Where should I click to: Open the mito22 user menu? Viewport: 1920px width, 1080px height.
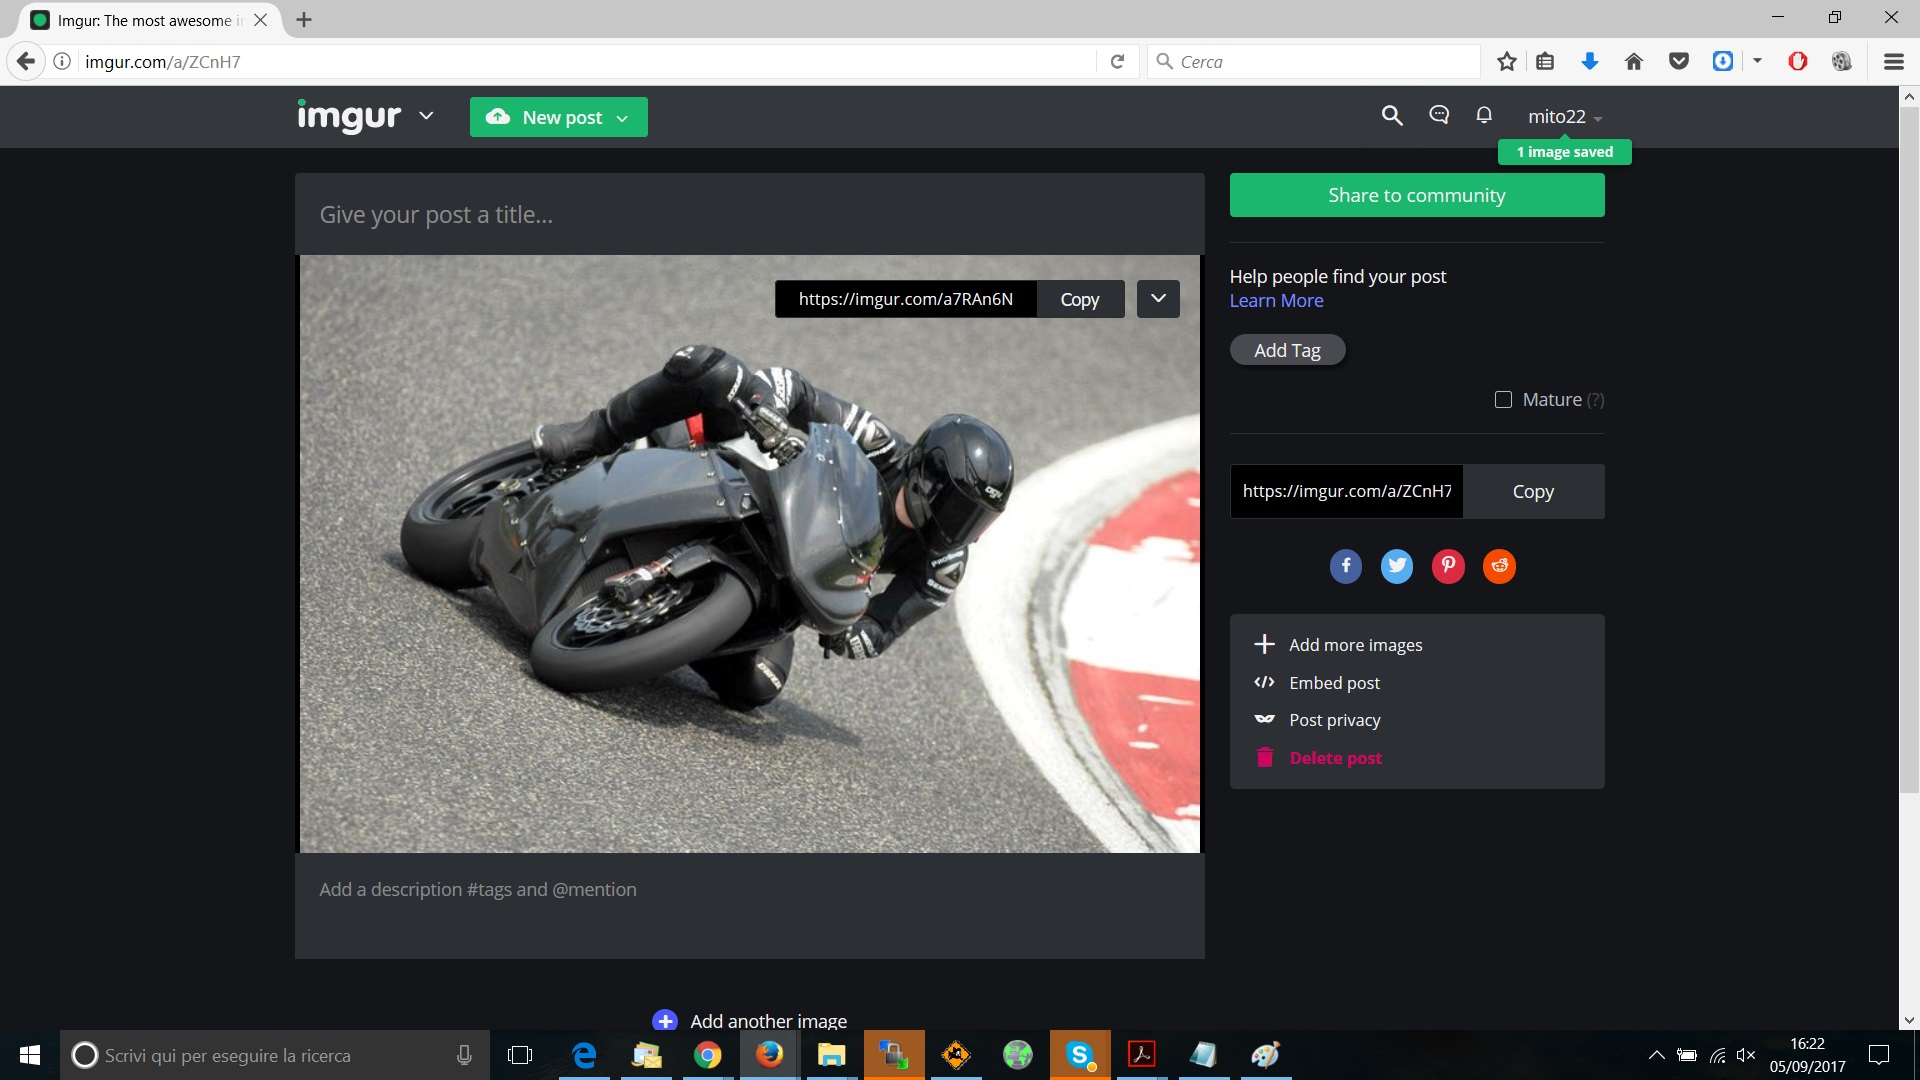(x=1565, y=116)
